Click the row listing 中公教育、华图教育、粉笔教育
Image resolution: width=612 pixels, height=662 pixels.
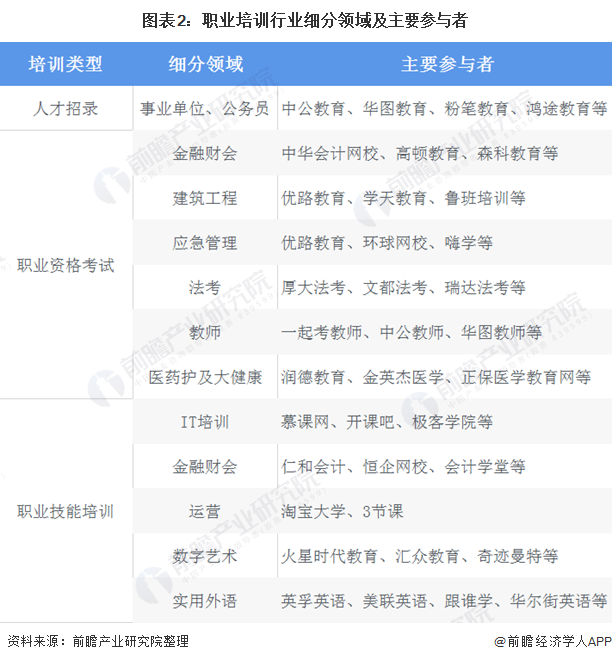(x=444, y=109)
